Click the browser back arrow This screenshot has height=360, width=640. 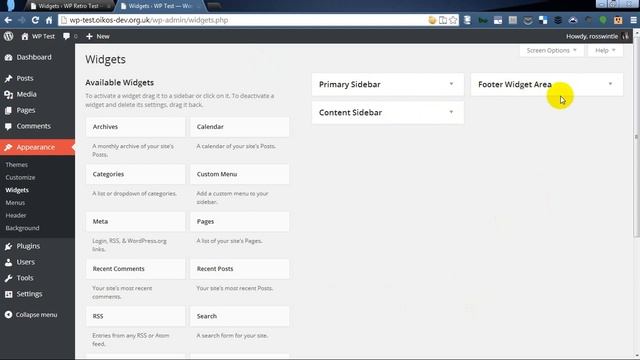[8, 20]
